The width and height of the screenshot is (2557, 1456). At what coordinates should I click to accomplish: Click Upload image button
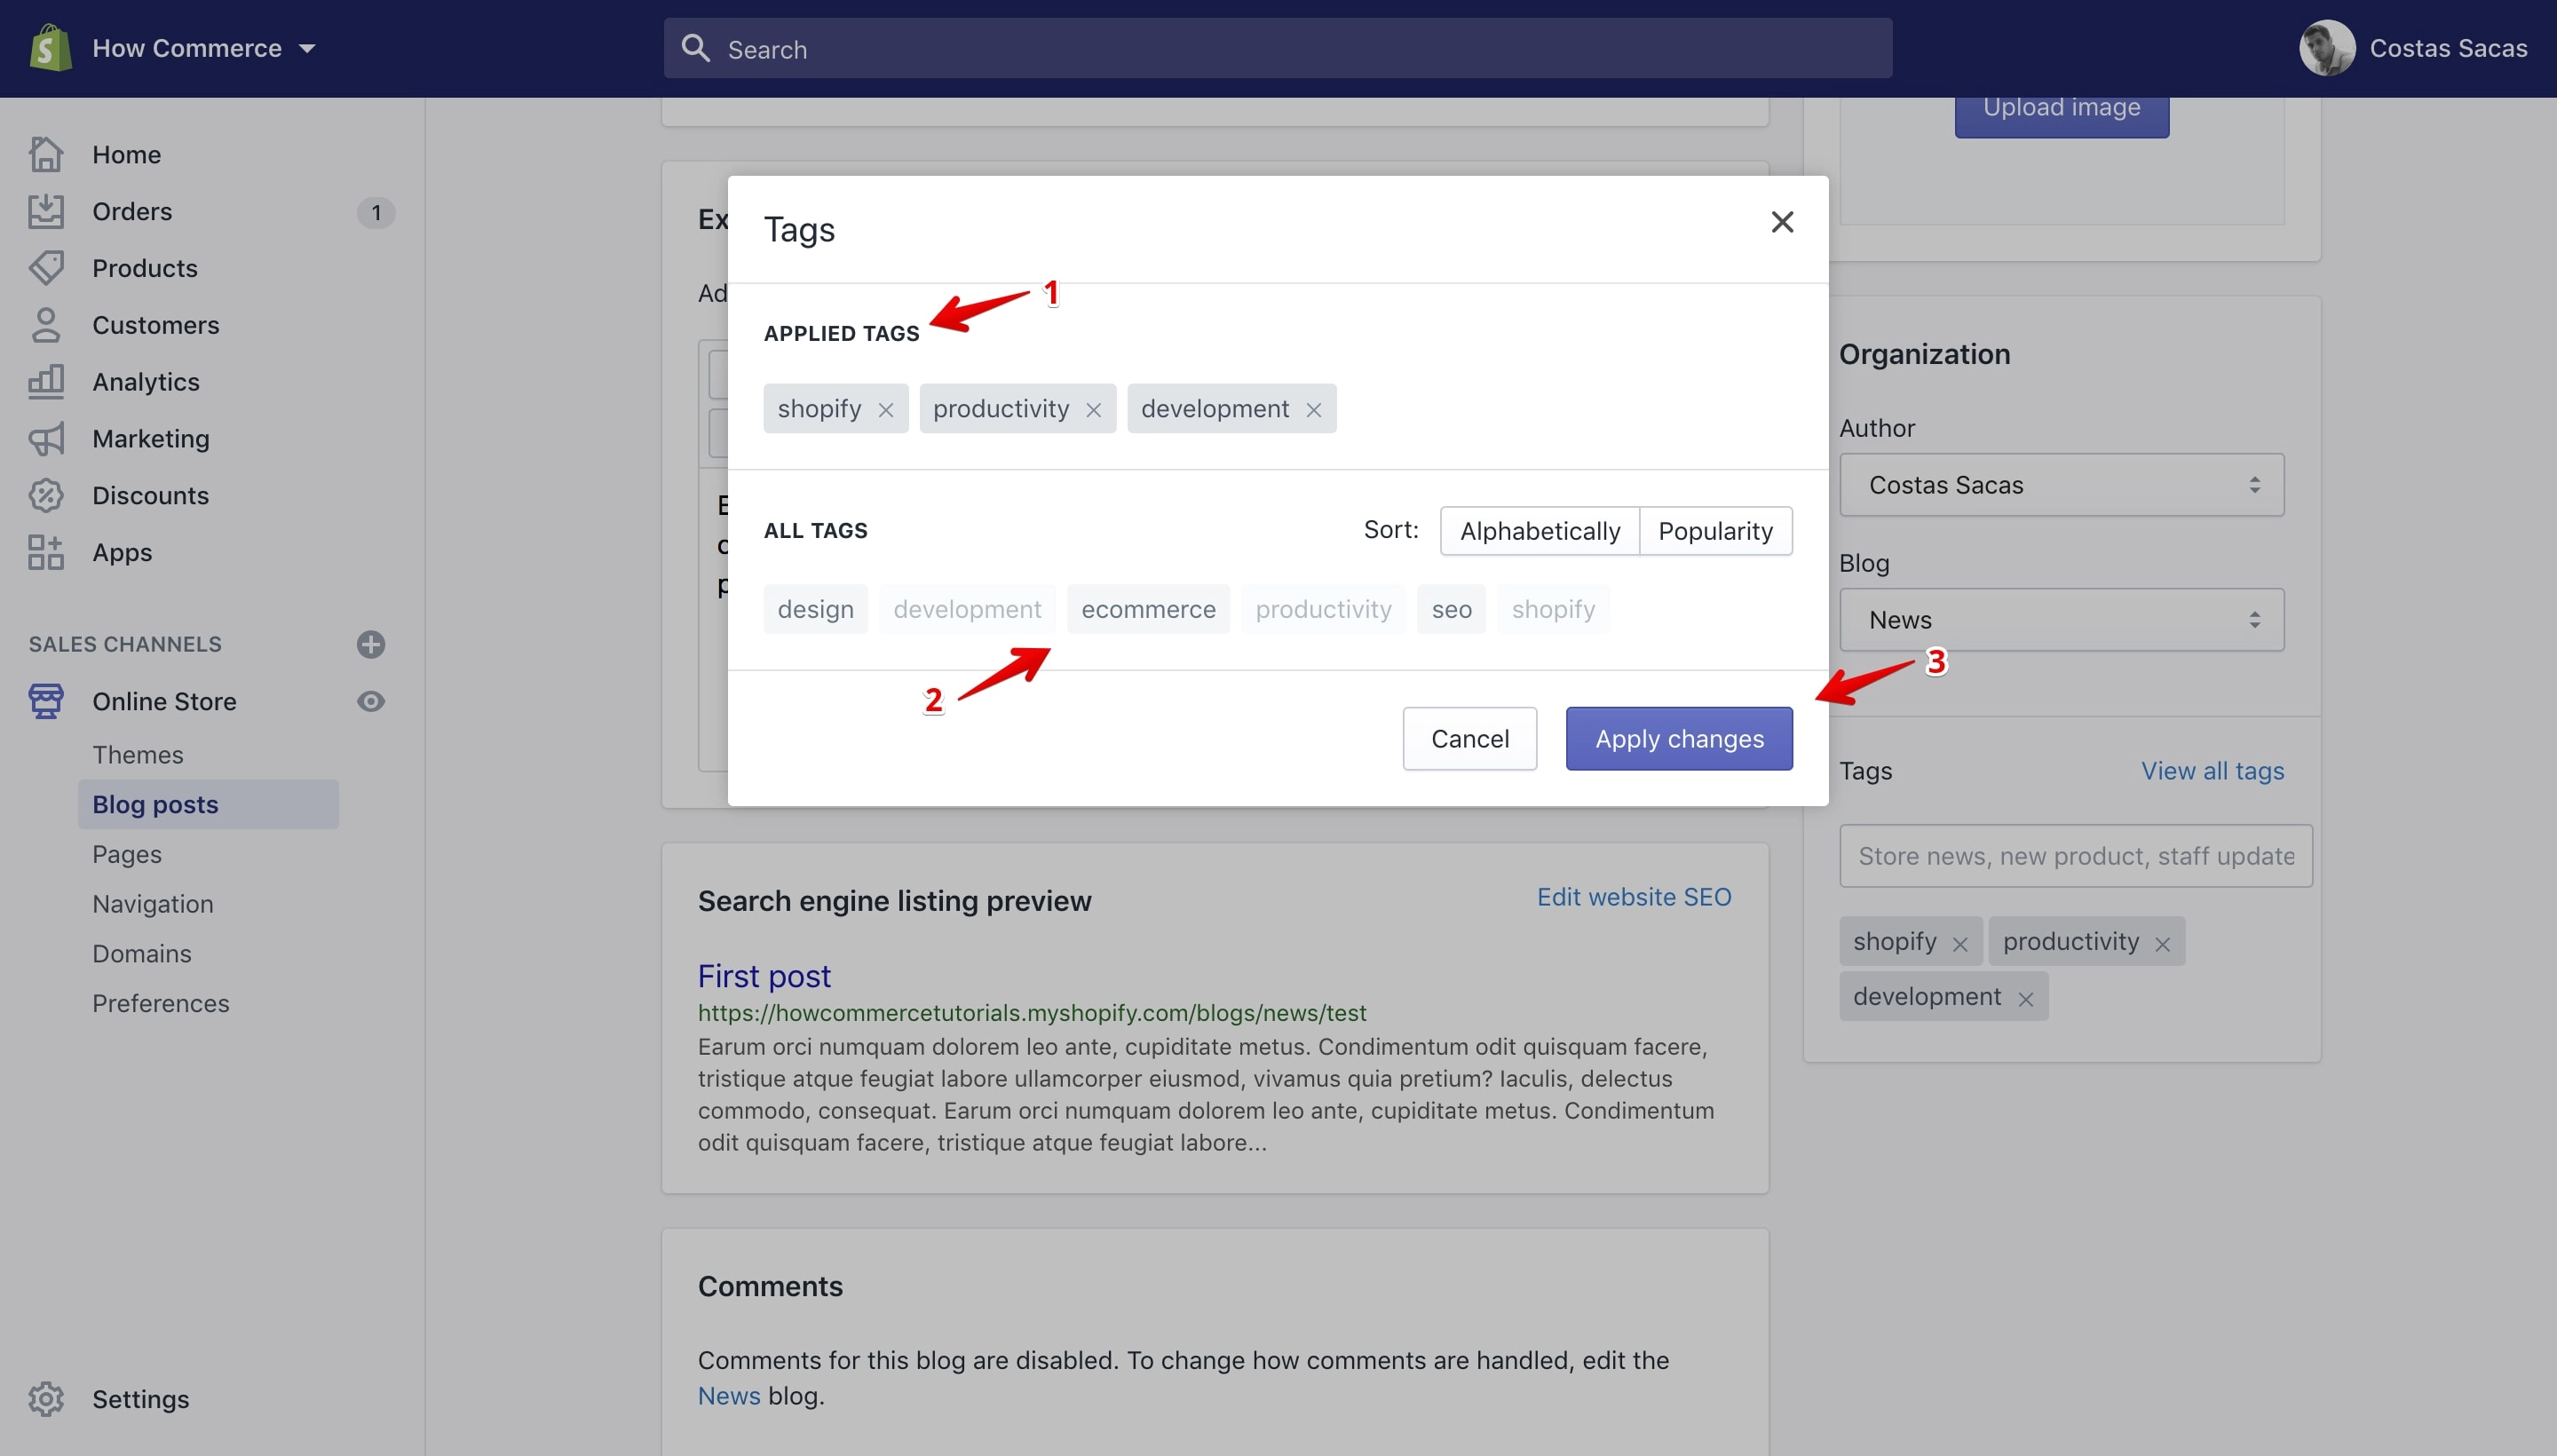(2062, 110)
